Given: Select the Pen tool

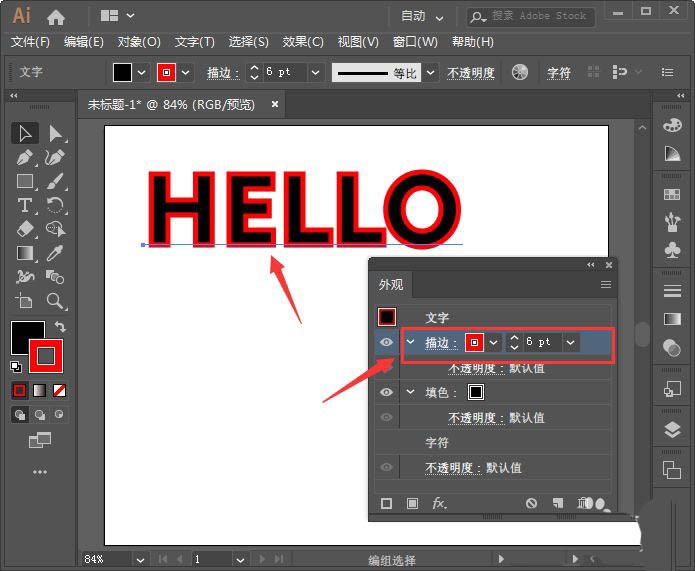Looking at the screenshot, I should 25,157.
